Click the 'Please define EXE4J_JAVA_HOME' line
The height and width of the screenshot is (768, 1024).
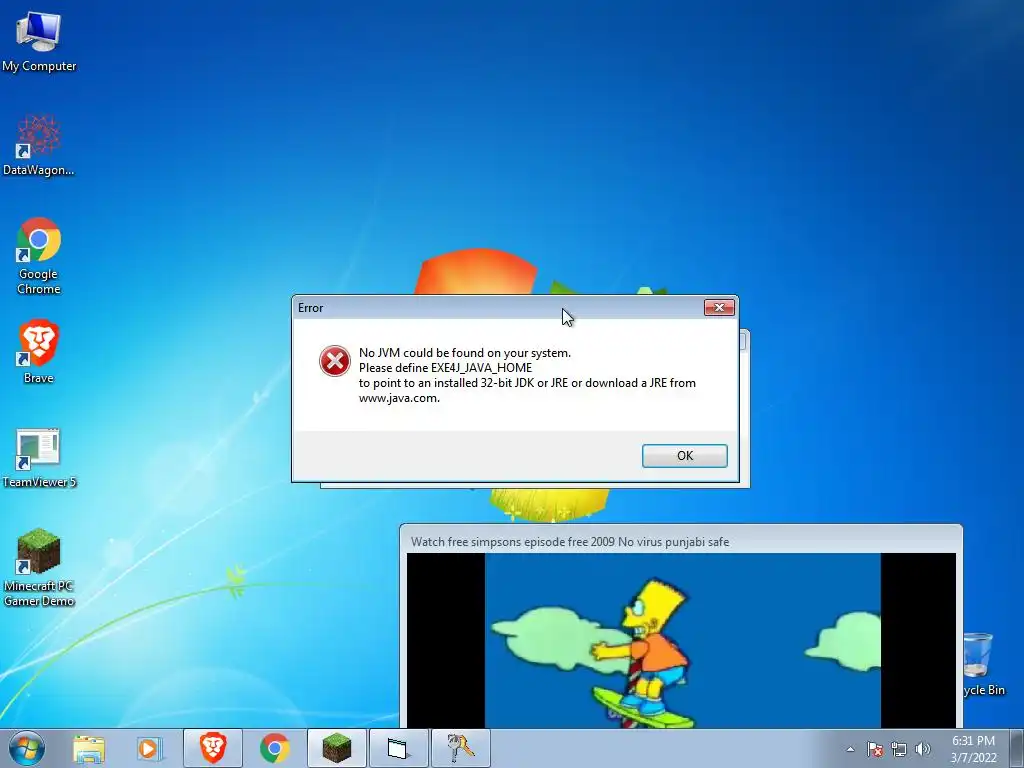(445, 368)
